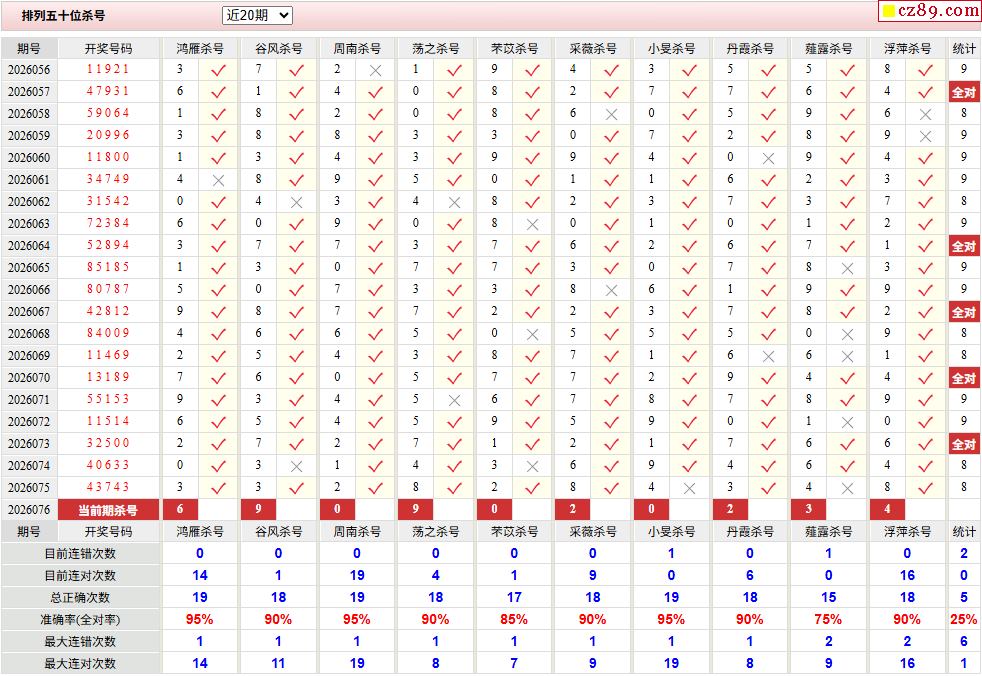Click the check mark for 芣苡杀号 in row 2026075
The height and width of the screenshot is (676, 982).
[532, 488]
